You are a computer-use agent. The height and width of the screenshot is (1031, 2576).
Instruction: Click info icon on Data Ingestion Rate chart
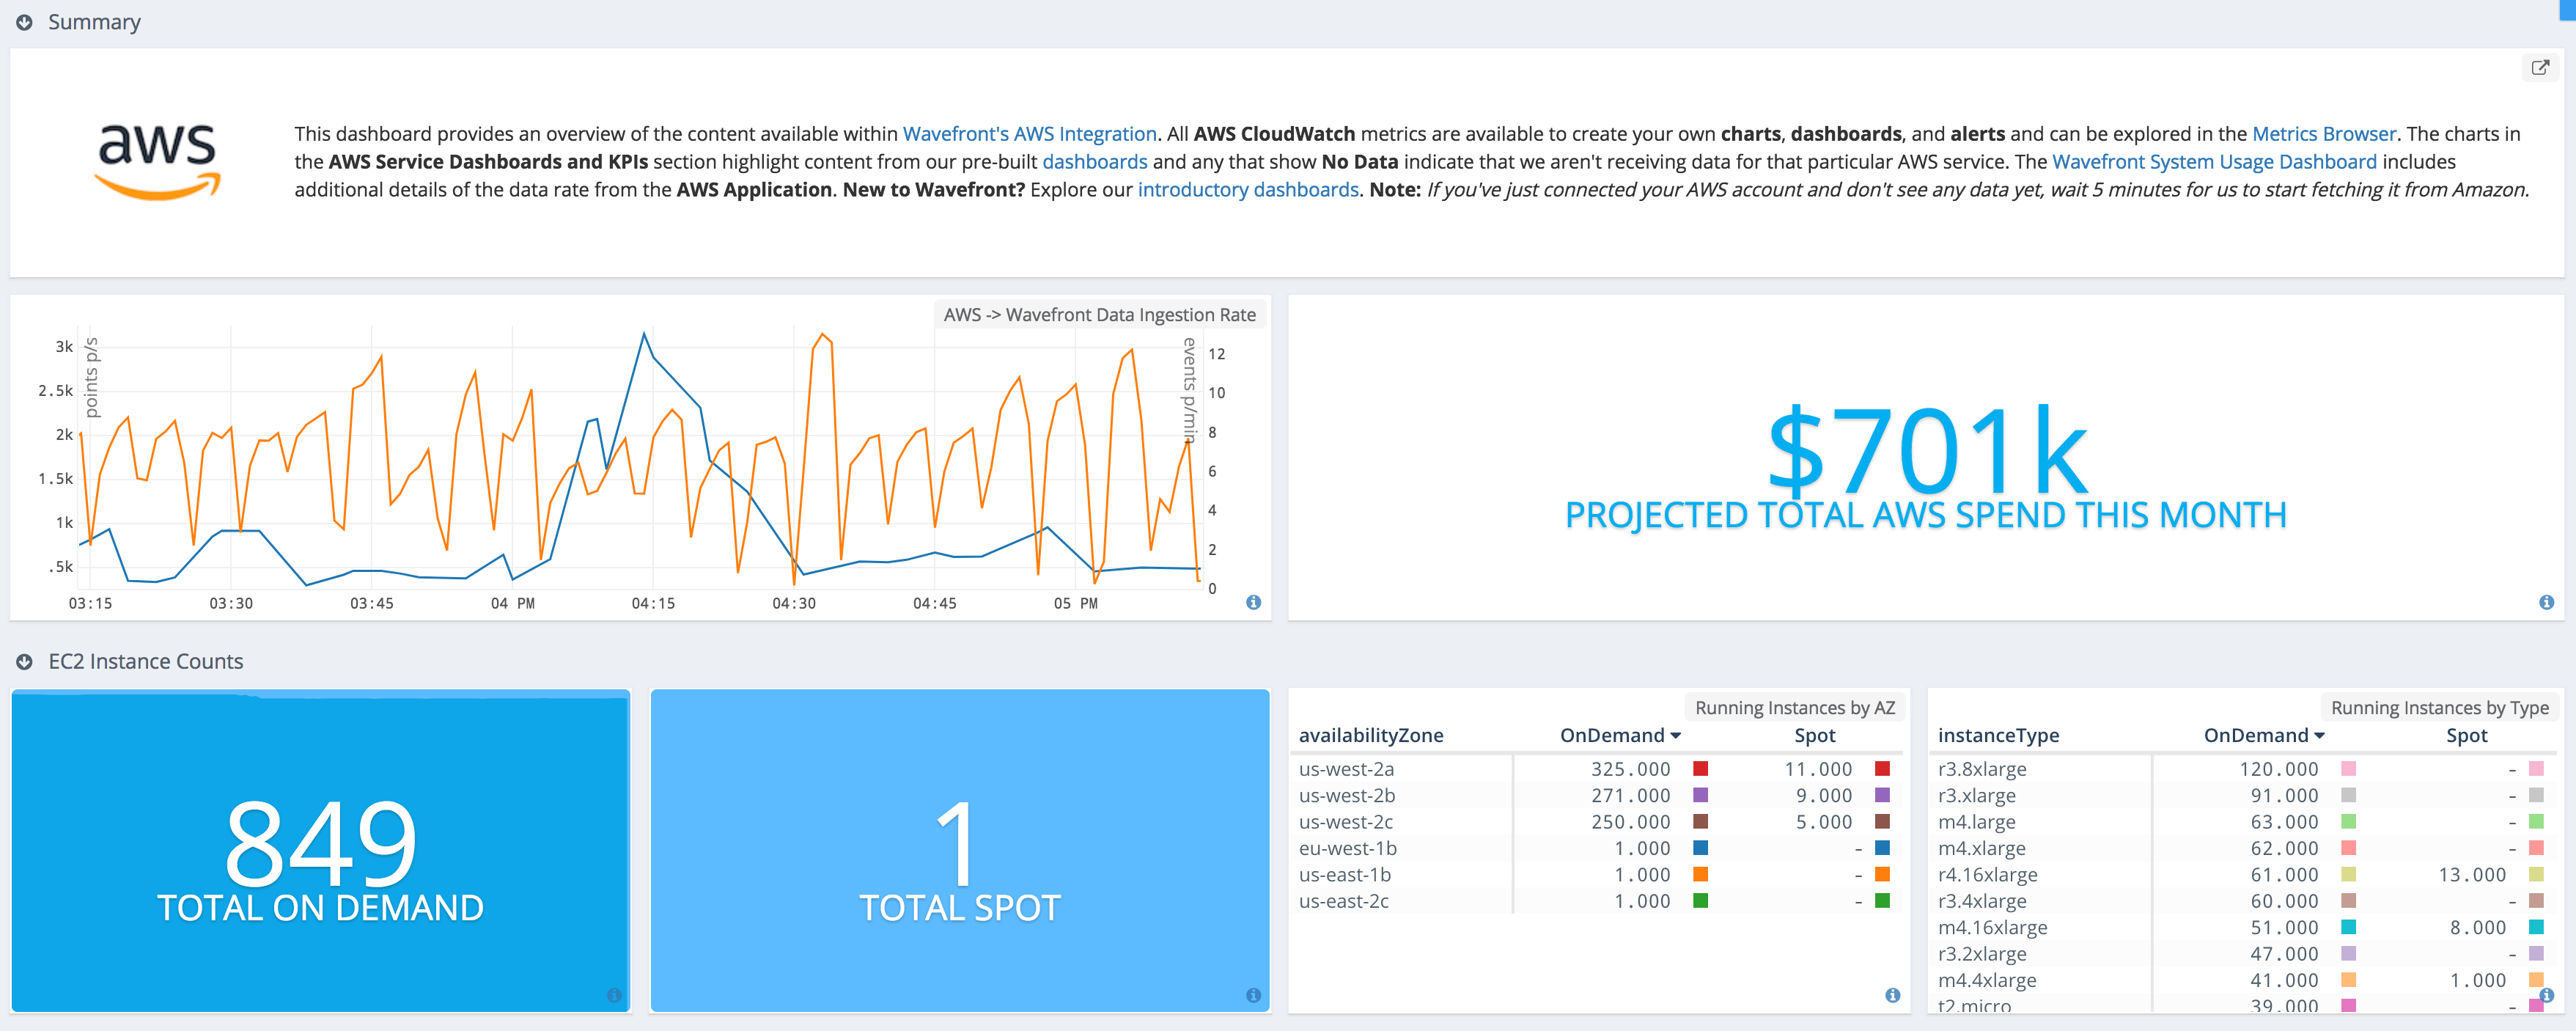[x=1253, y=602]
